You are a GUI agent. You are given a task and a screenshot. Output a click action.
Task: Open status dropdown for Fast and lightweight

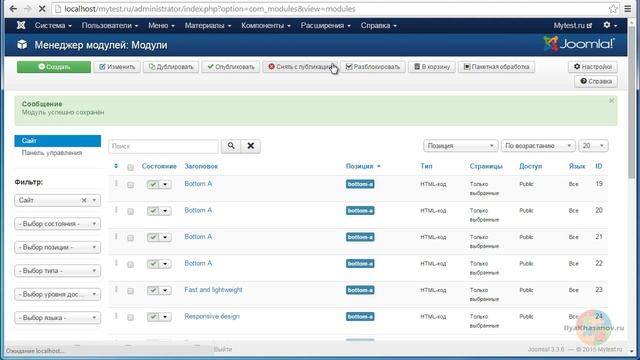tap(165, 291)
